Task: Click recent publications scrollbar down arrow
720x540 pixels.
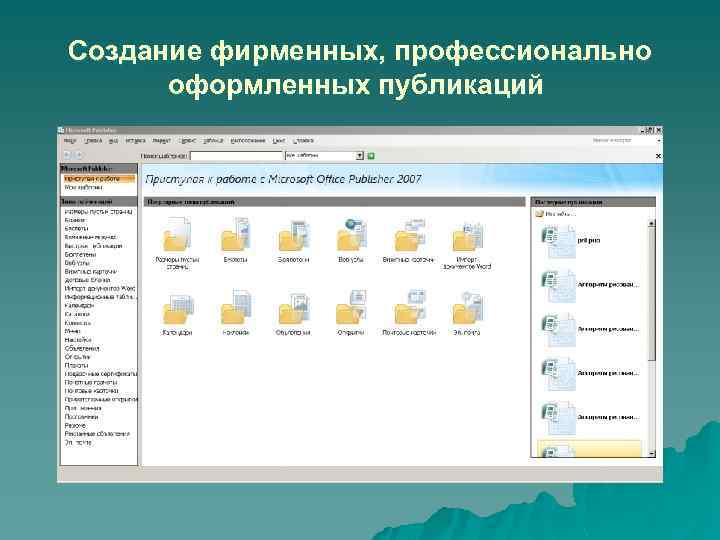Action: tap(652, 454)
